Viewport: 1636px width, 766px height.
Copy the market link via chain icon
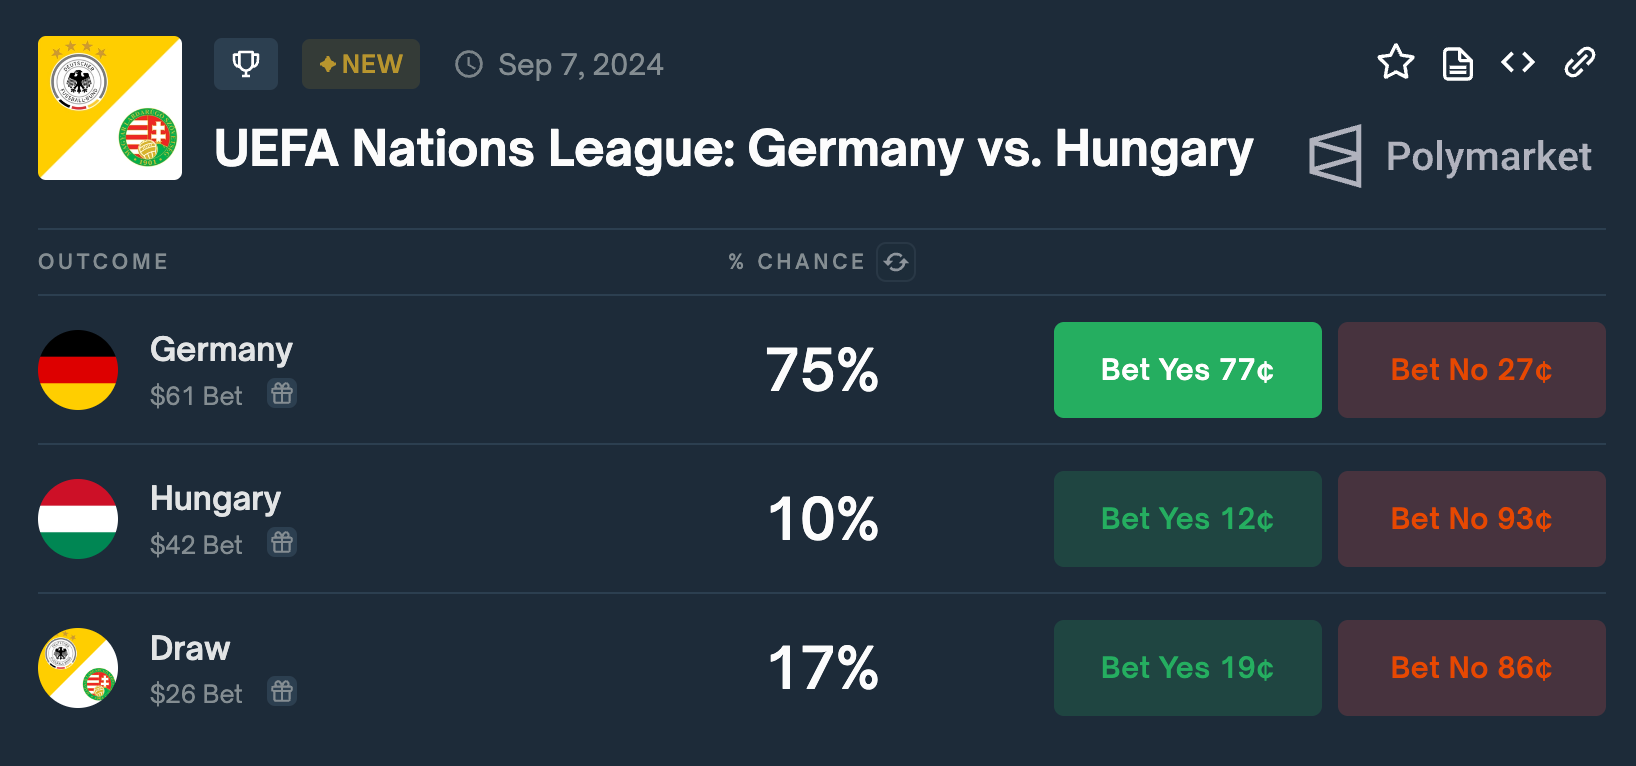[x=1580, y=63]
